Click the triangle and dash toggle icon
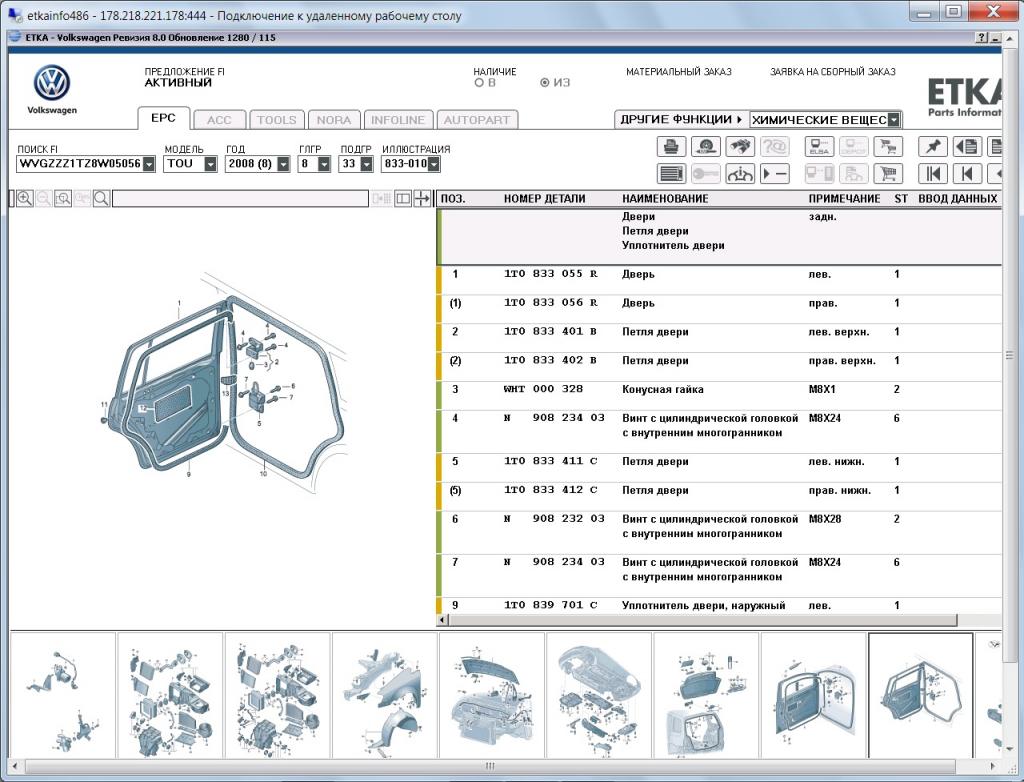The width and height of the screenshot is (1024, 782). [x=775, y=174]
